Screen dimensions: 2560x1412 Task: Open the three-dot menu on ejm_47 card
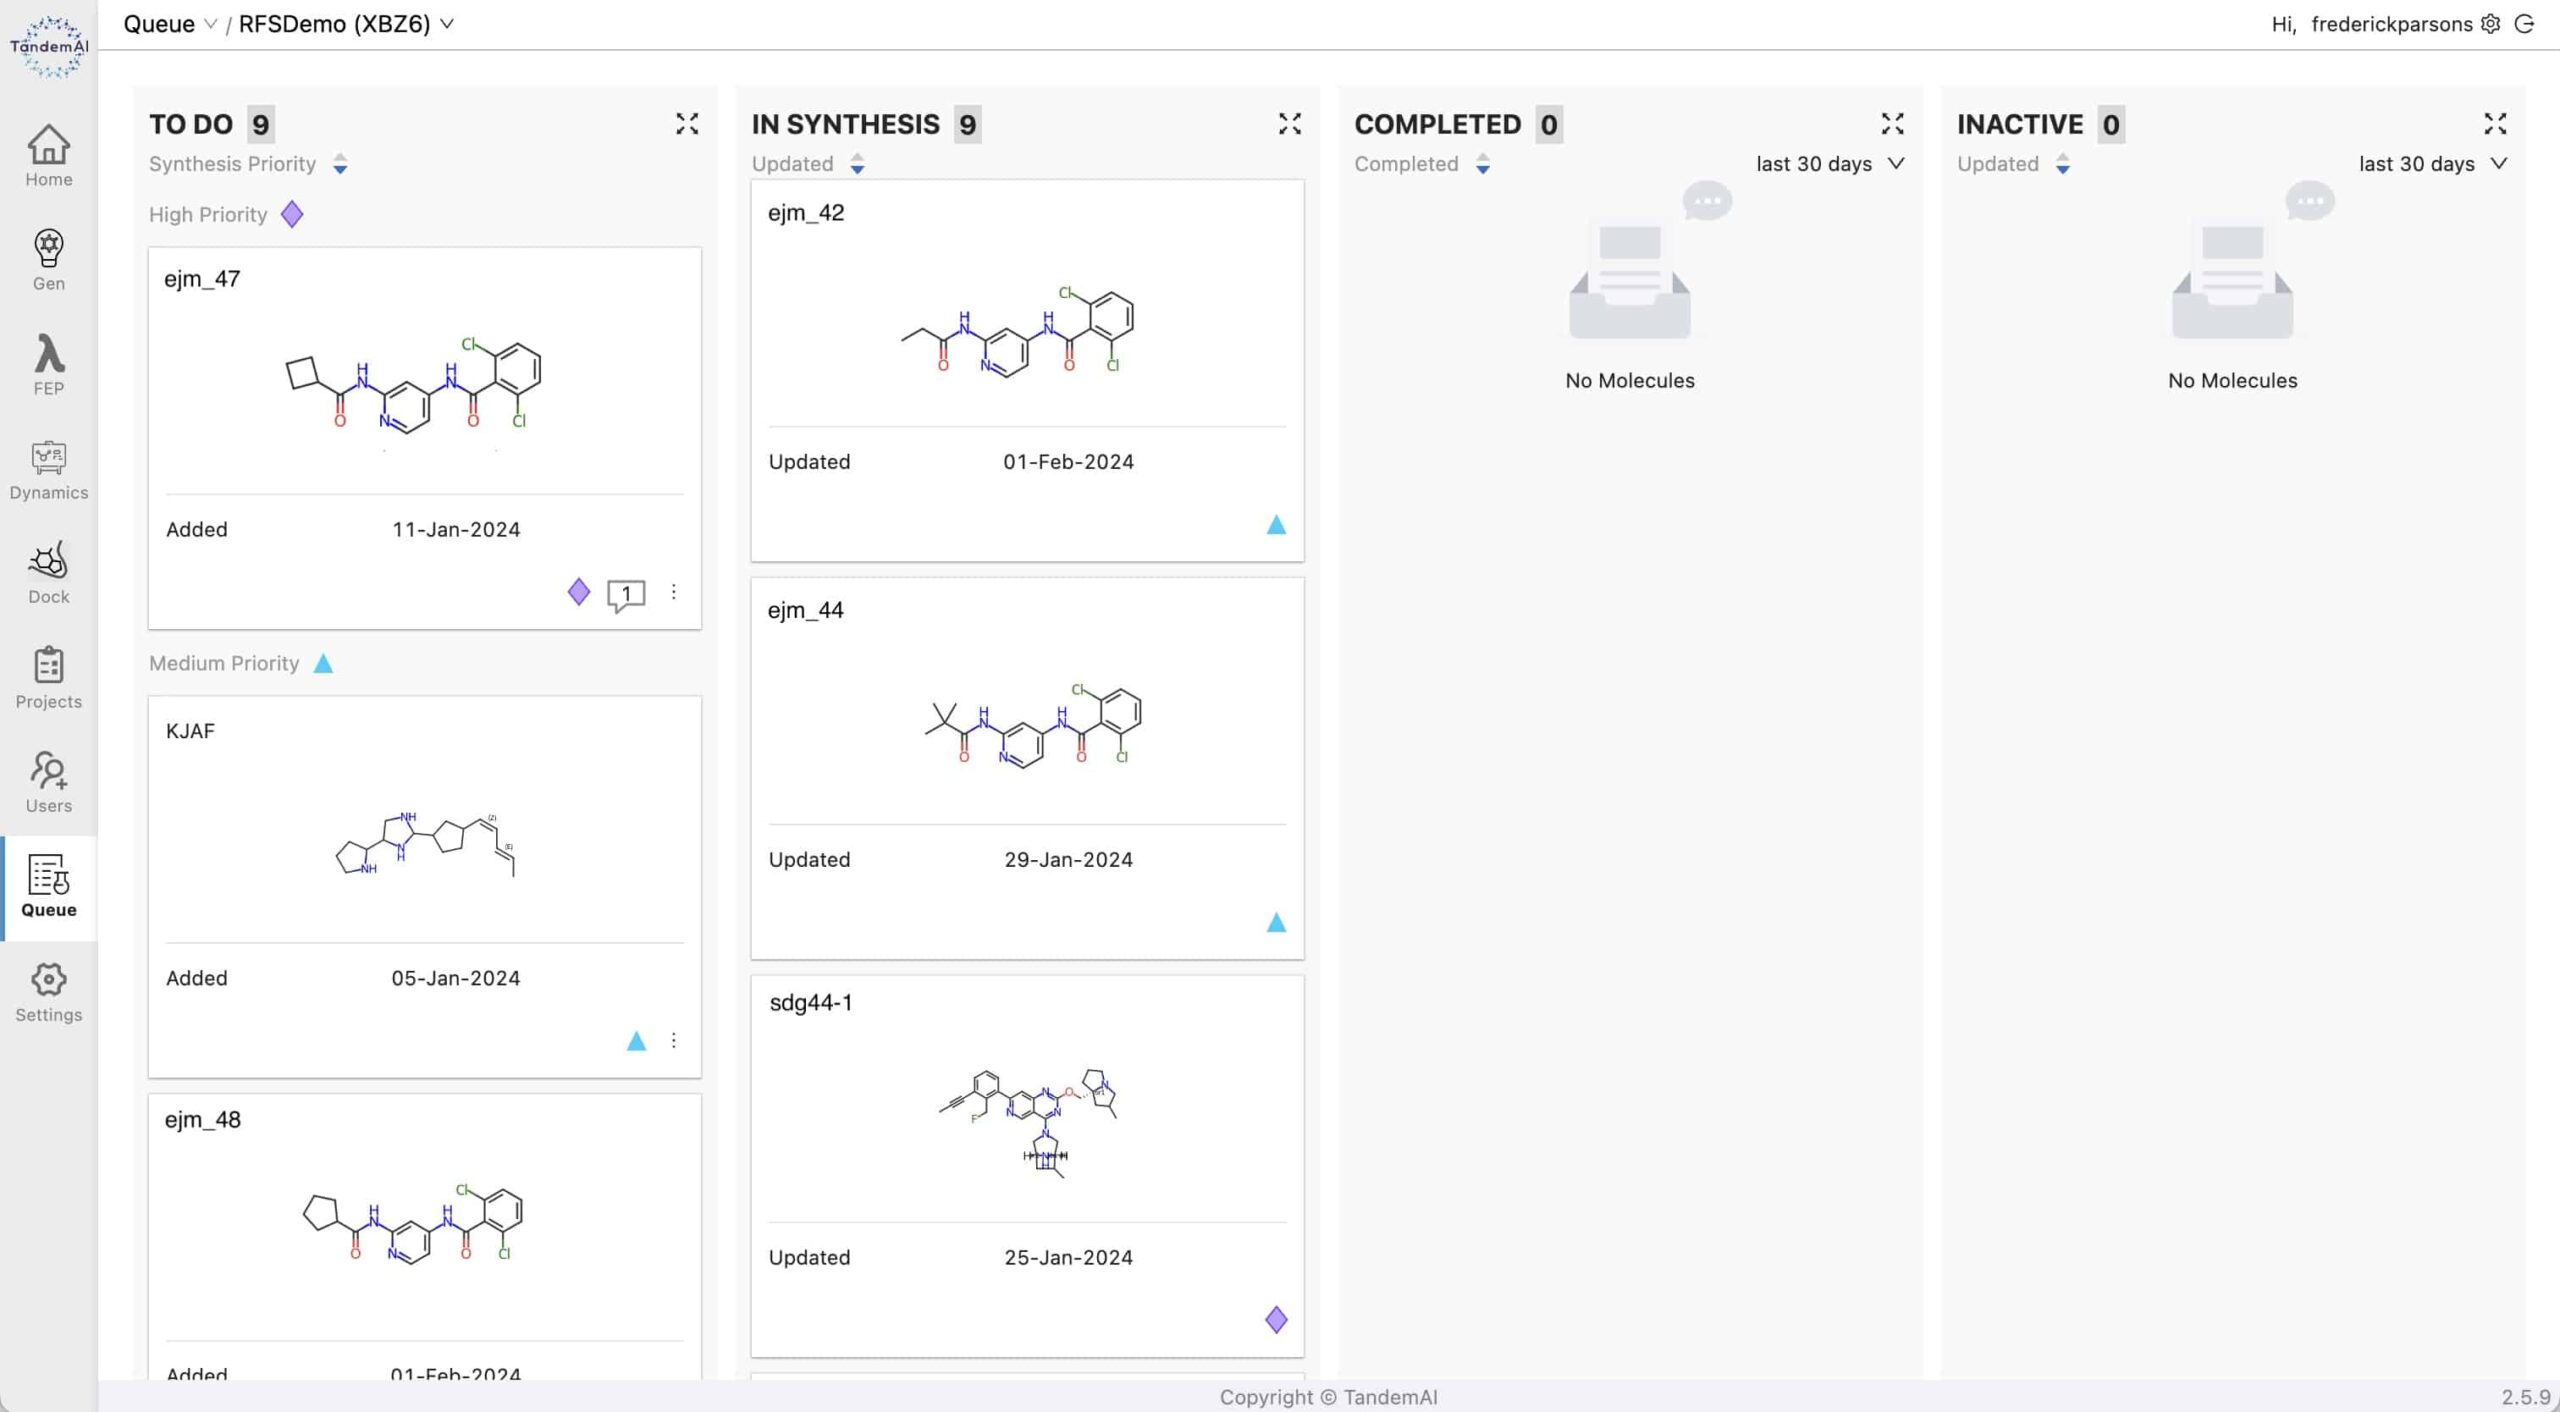674,592
